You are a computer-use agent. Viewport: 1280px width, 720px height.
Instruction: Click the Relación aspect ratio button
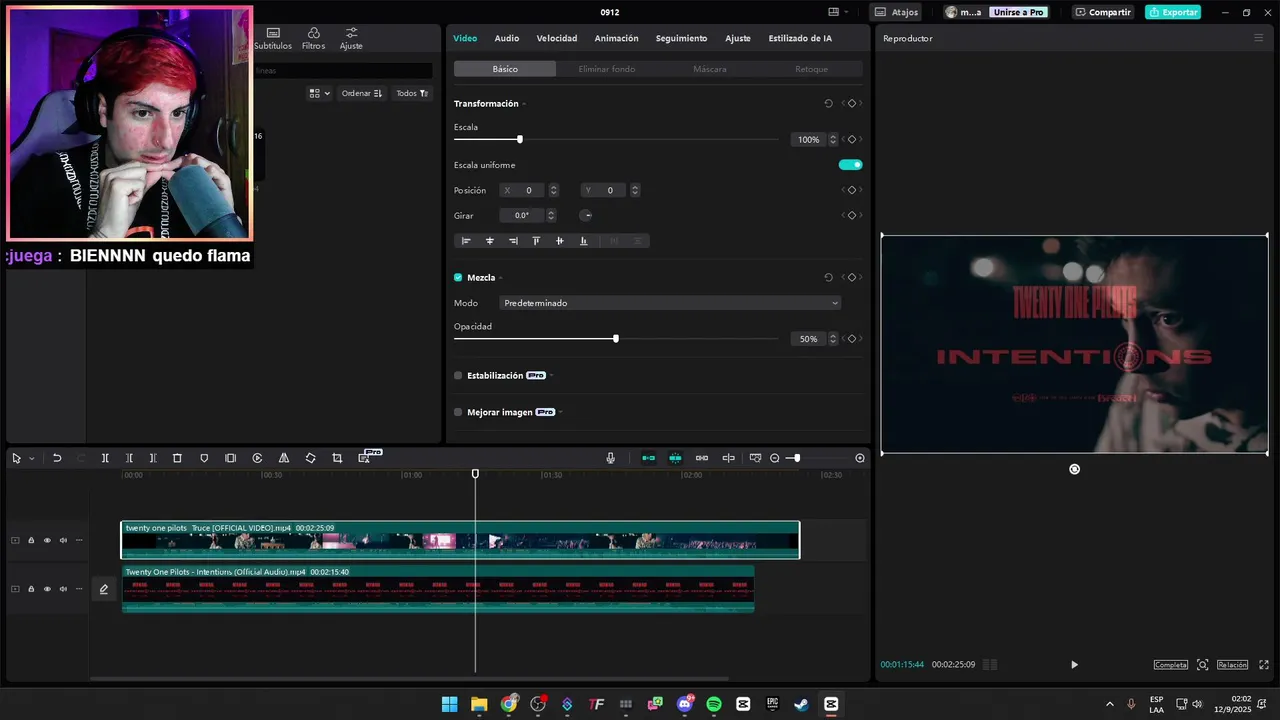point(1233,665)
